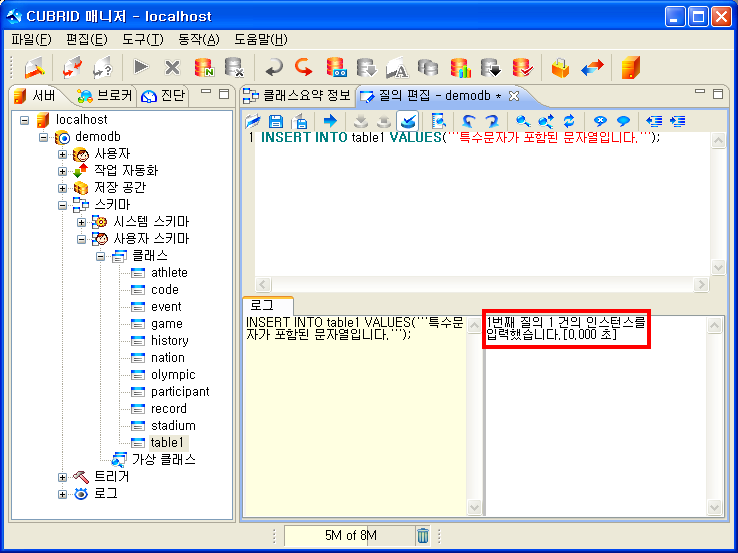The width and height of the screenshot is (738, 553).
Task: Expand the 트리거 node
Action: (63, 477)
